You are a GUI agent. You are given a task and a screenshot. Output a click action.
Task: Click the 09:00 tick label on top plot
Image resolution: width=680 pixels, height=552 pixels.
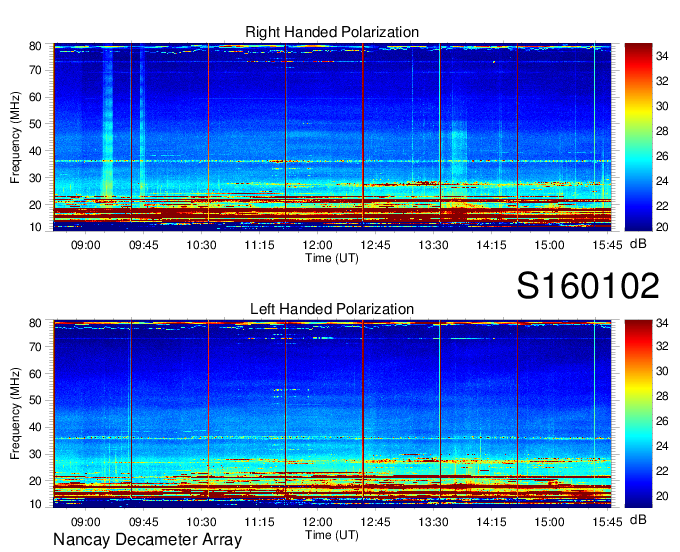(85, 245)
